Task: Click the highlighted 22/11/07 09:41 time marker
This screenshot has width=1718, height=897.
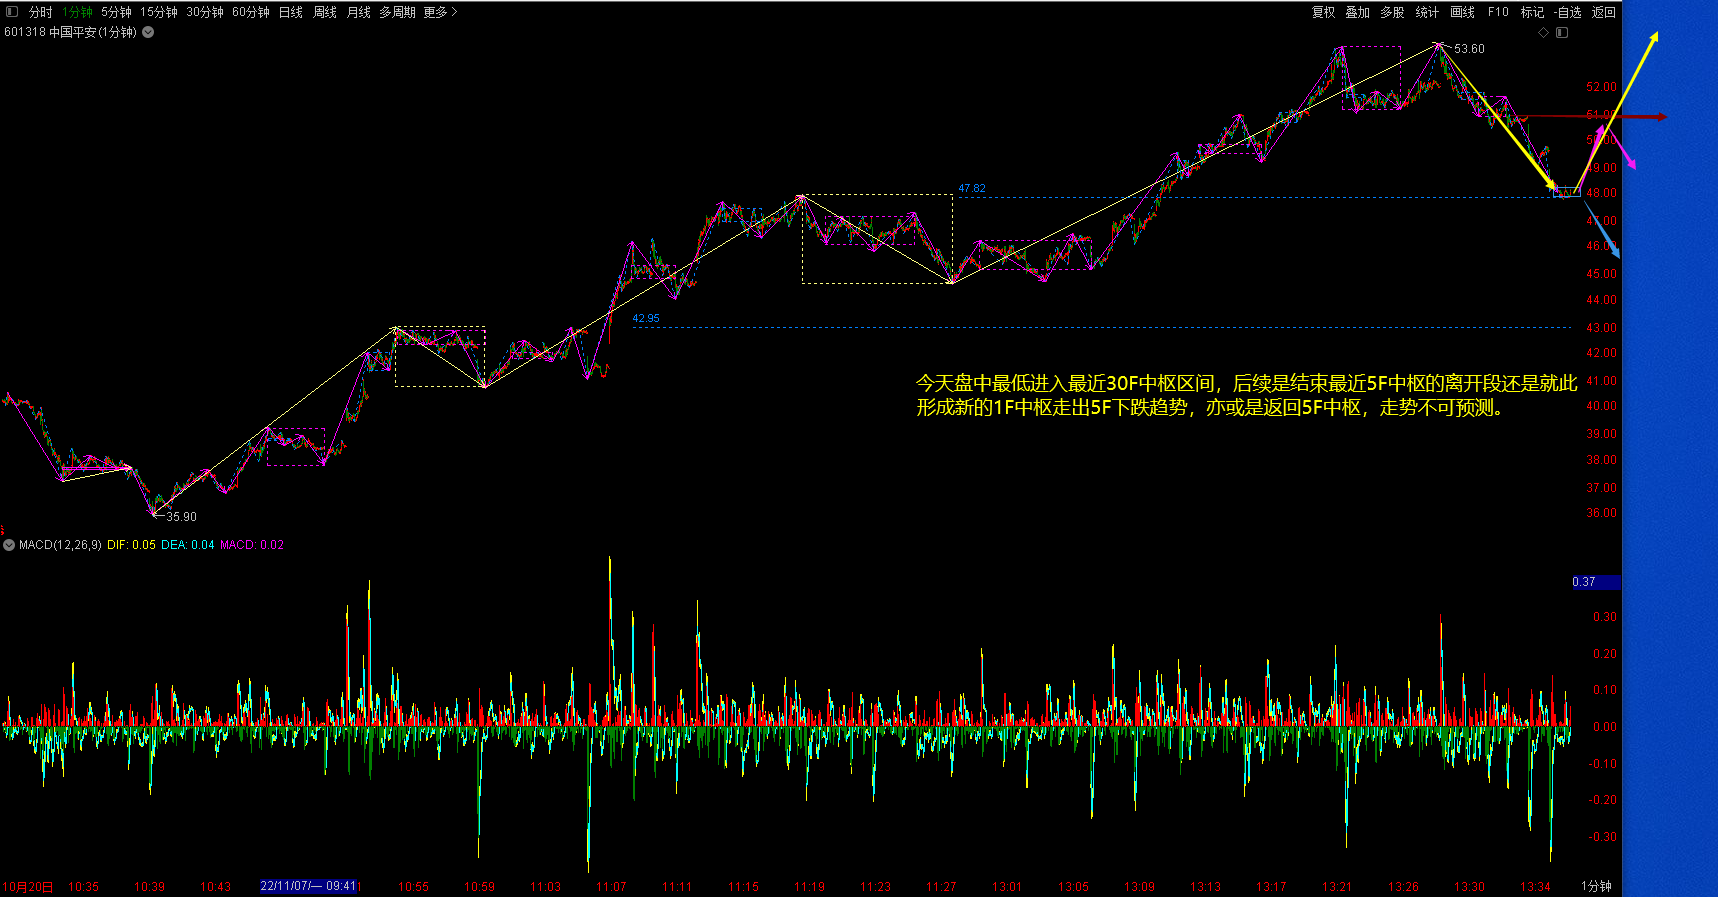Action: pos(309,886)
